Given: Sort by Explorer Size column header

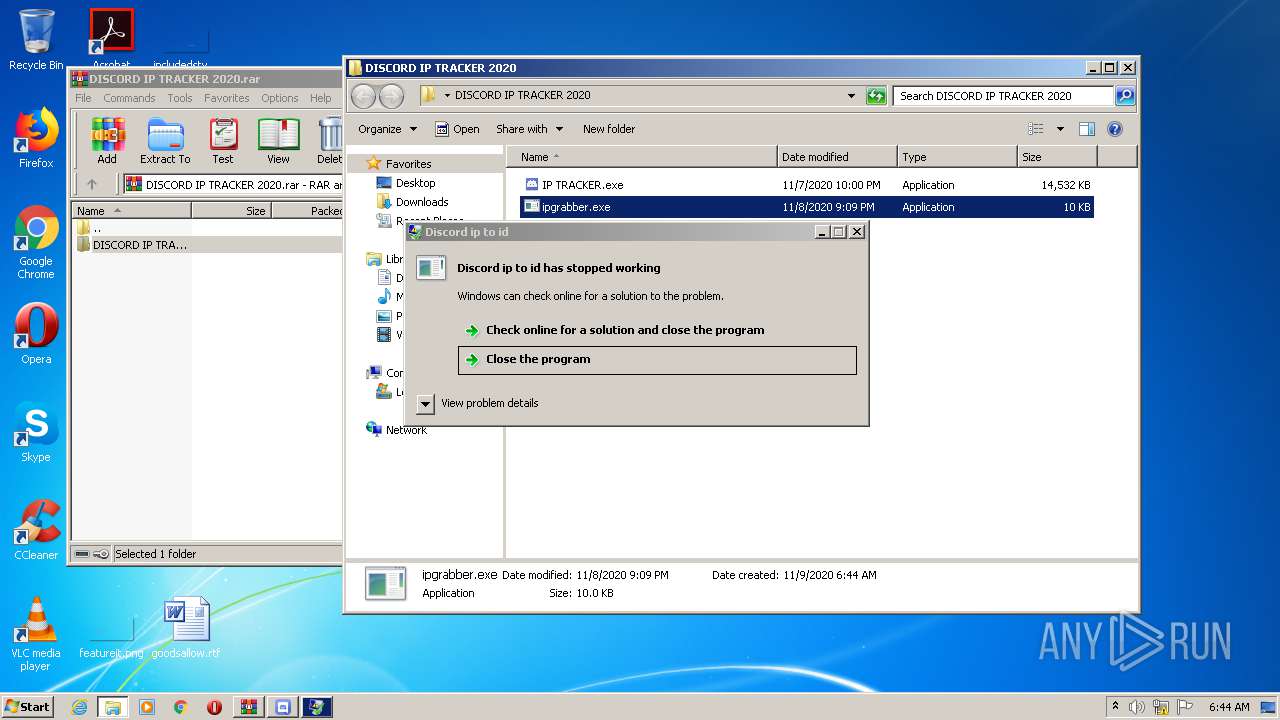Looking at the screenshot, I should [x=1057, y=157].
